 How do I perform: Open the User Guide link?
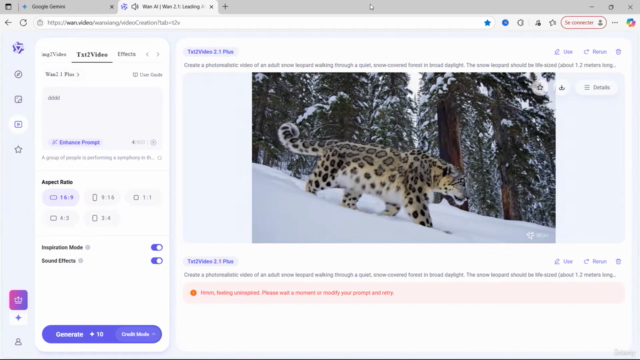pos(147,75)
